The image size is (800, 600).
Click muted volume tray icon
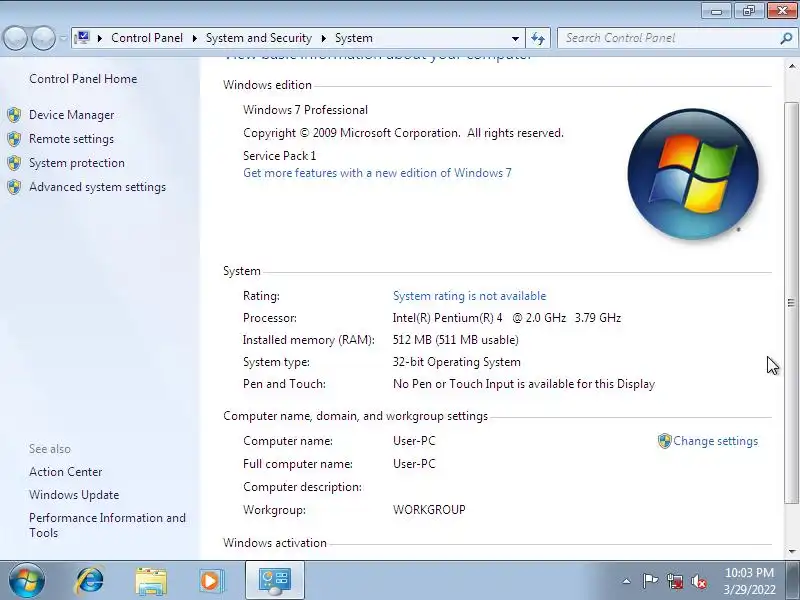point(698,581)
